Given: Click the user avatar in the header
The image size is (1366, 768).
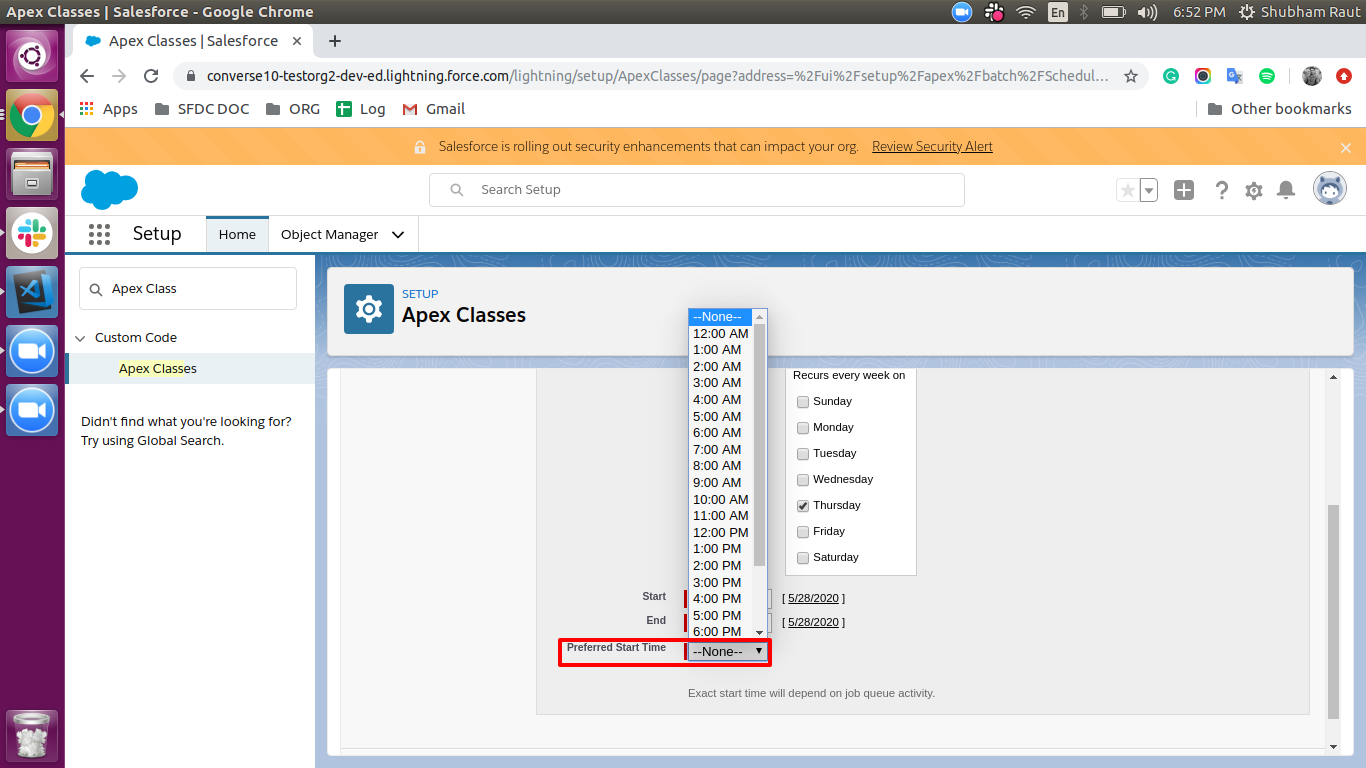Looking at the screenshot, I should tap(1330, 188).
